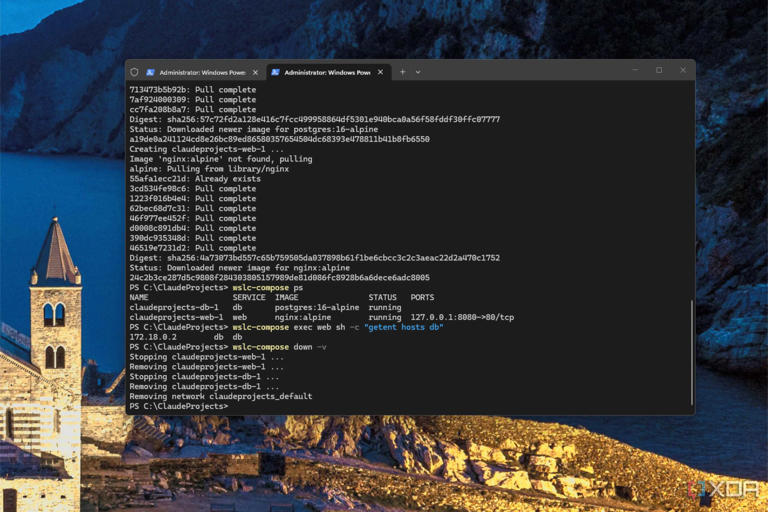Image resolution: width=768 pixels, height=512 pixels.
Task: Close the active second PowerShell tab
Action: point(381,72)
